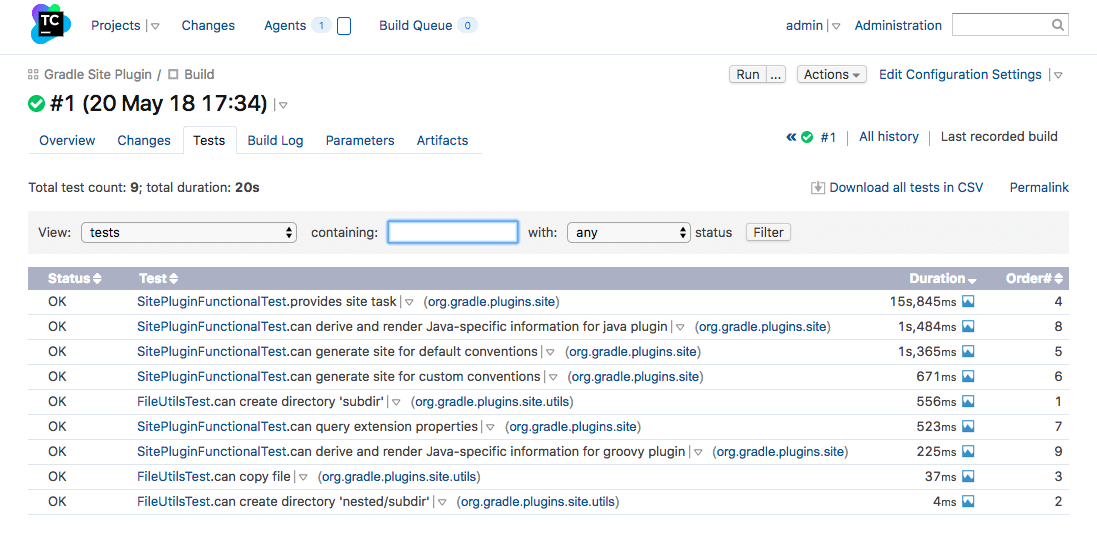Viewport: 1097px width, 541px height.
Task: Sort table by Duration column header
Action: pyautogui.click(x=936, y=279)
